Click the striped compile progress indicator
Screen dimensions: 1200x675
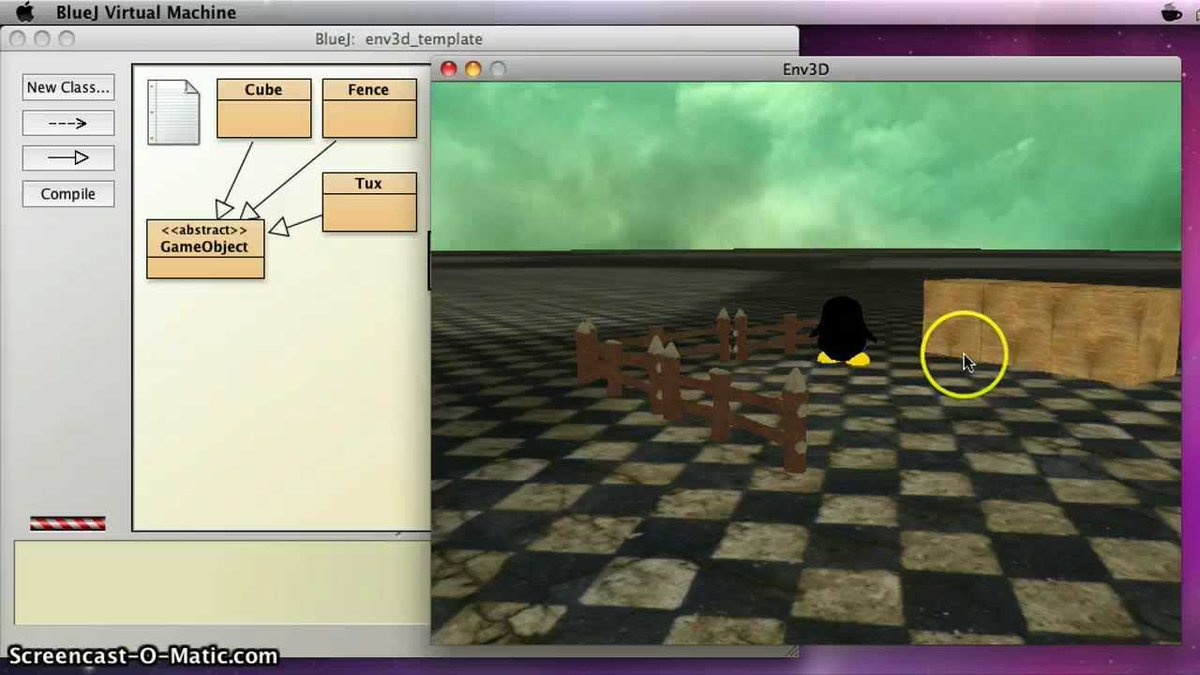(68, 521)
